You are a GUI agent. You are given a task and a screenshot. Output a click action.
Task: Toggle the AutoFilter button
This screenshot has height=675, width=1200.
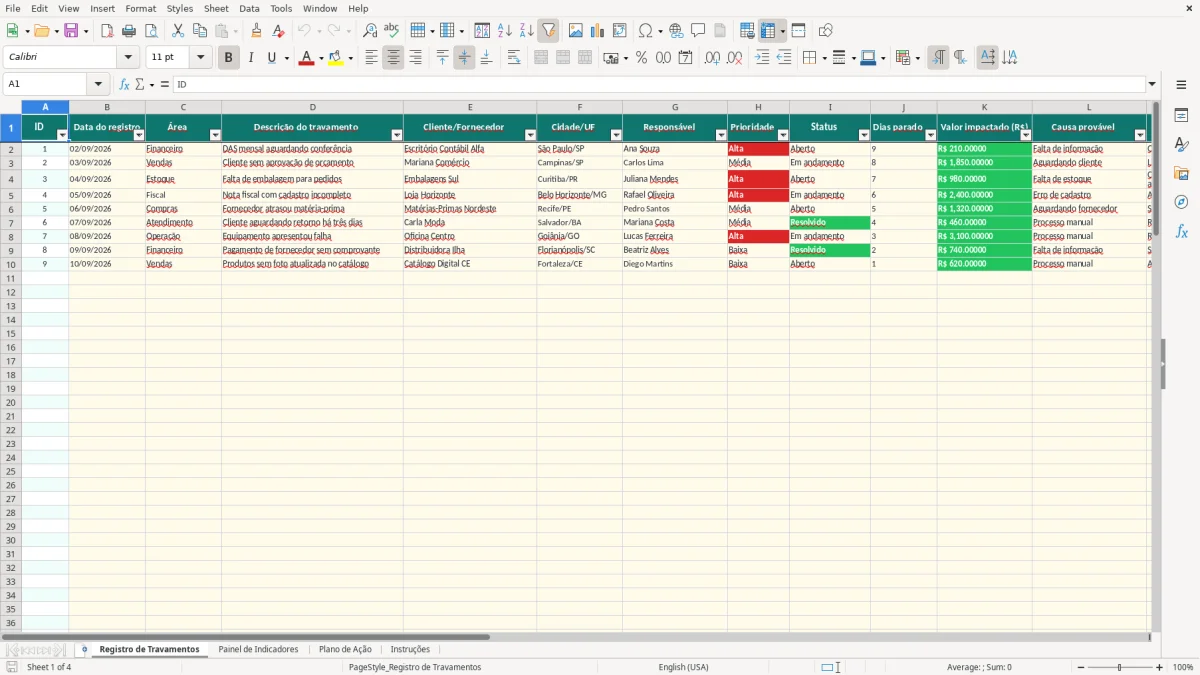(548, 31)
